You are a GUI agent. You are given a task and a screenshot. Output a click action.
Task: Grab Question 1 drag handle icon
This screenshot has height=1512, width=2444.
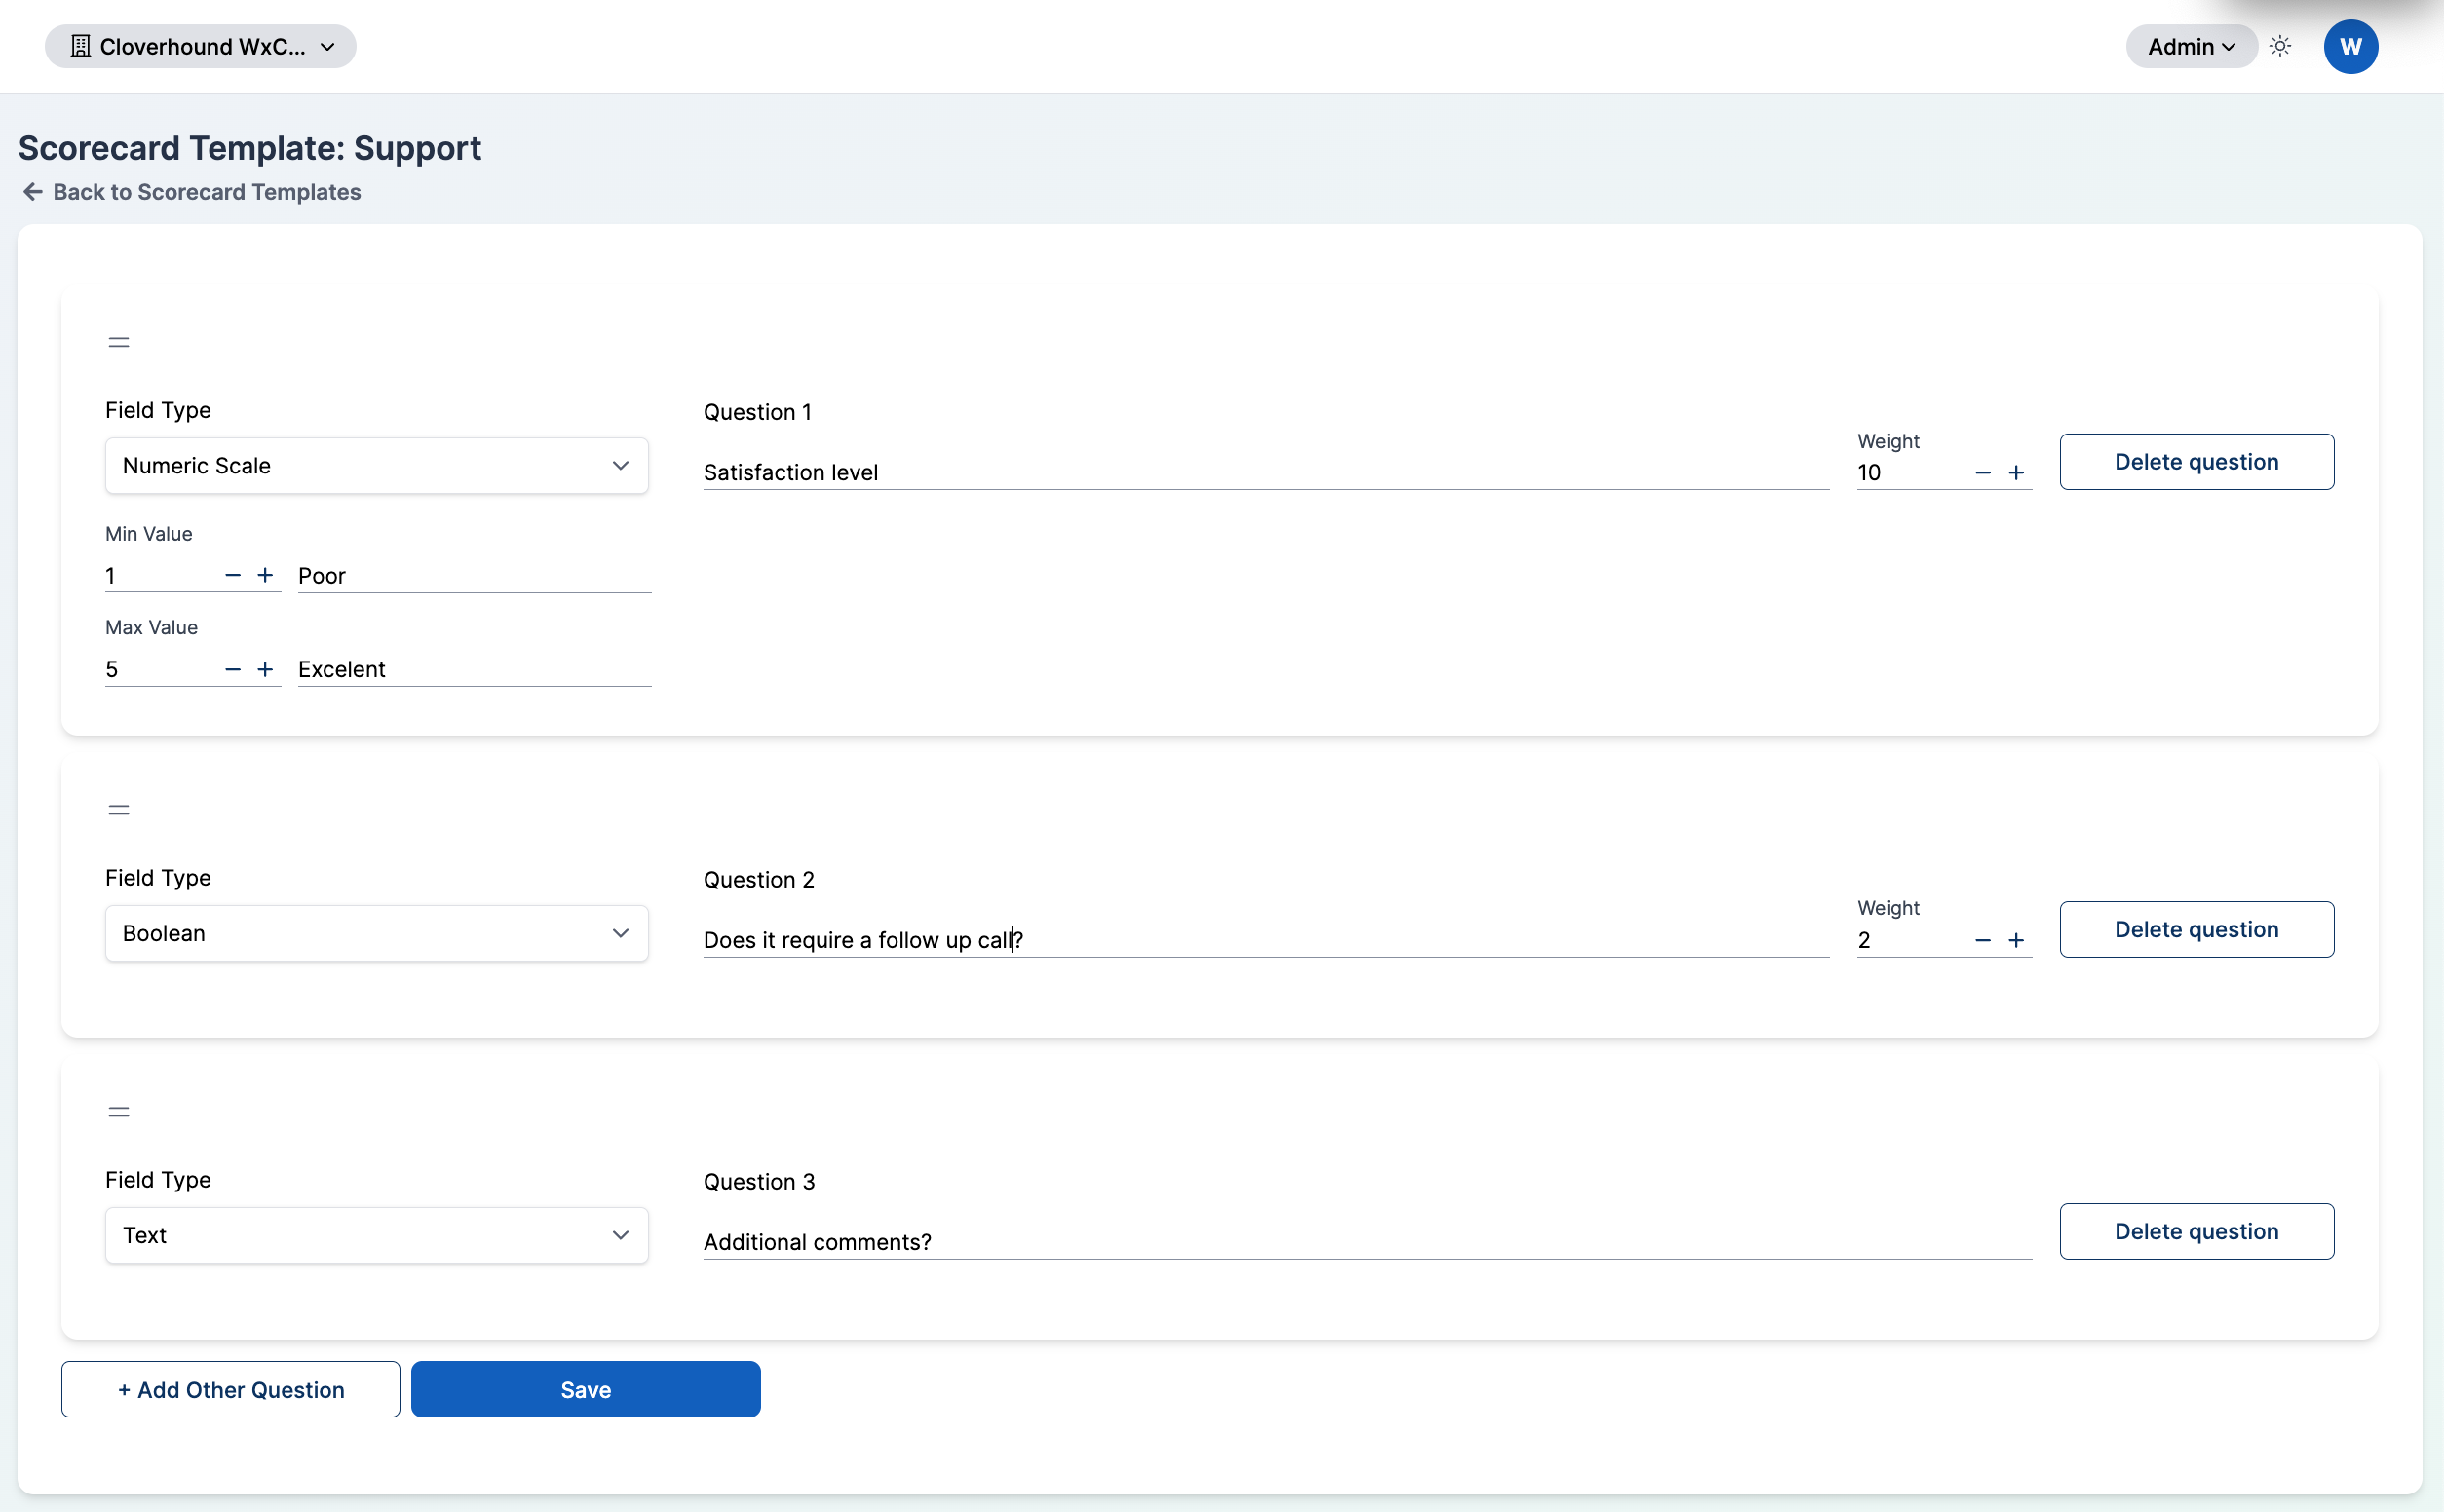(119, 342)
